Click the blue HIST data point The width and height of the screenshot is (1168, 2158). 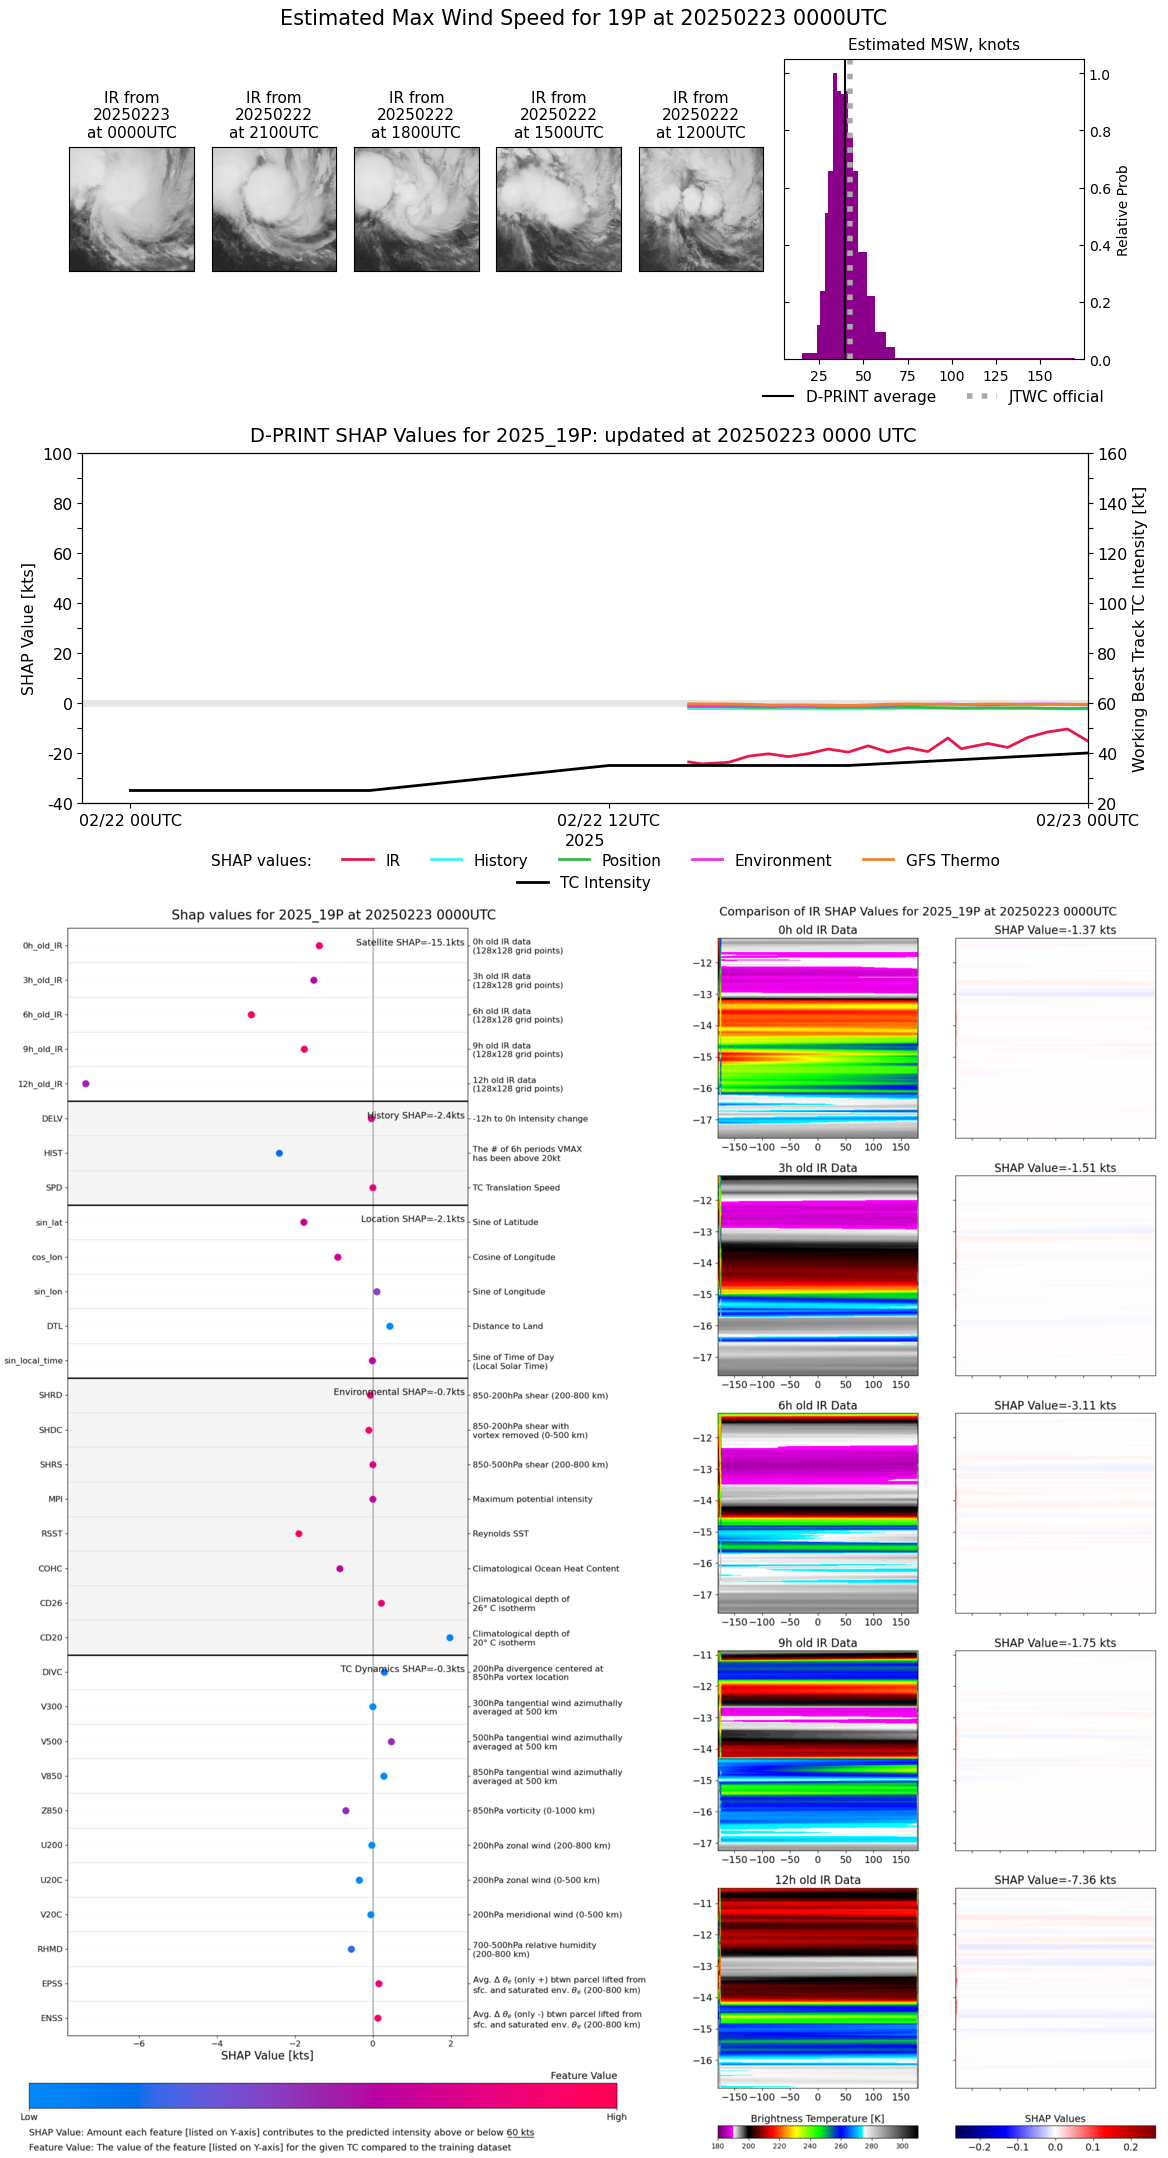[279, 1153]
